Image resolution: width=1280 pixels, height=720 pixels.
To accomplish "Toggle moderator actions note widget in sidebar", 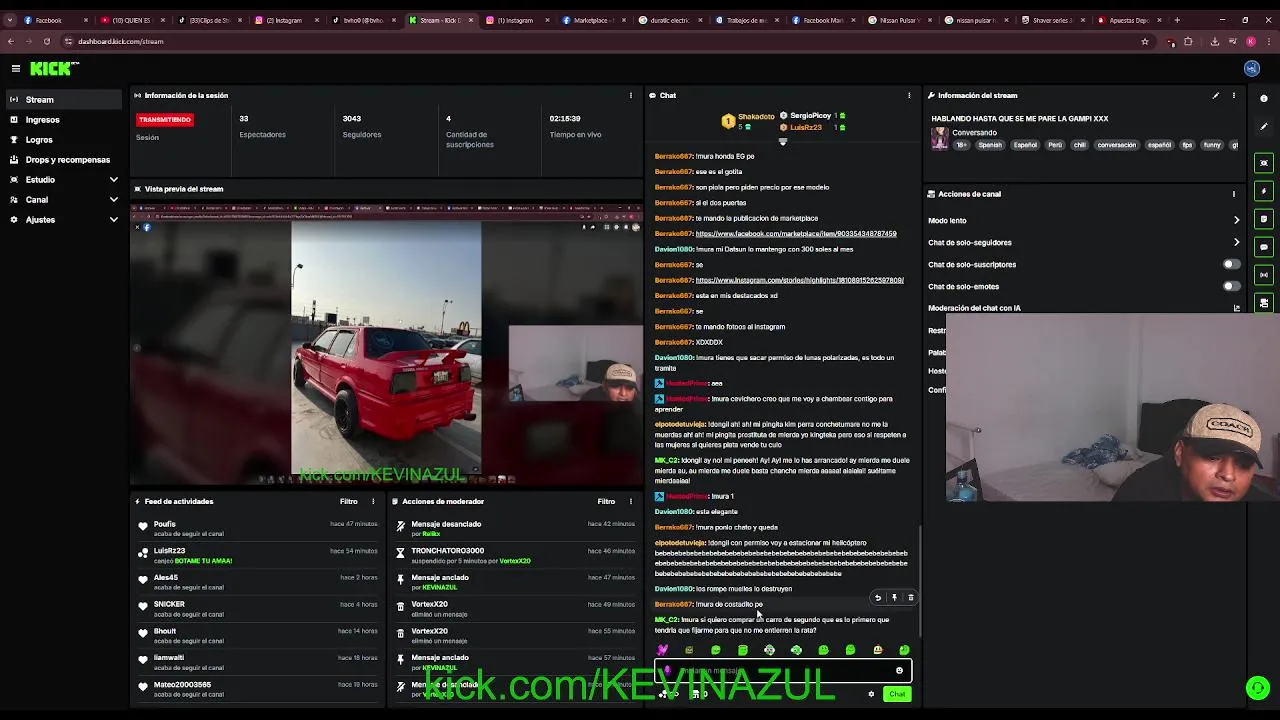I will point(1264,219).
